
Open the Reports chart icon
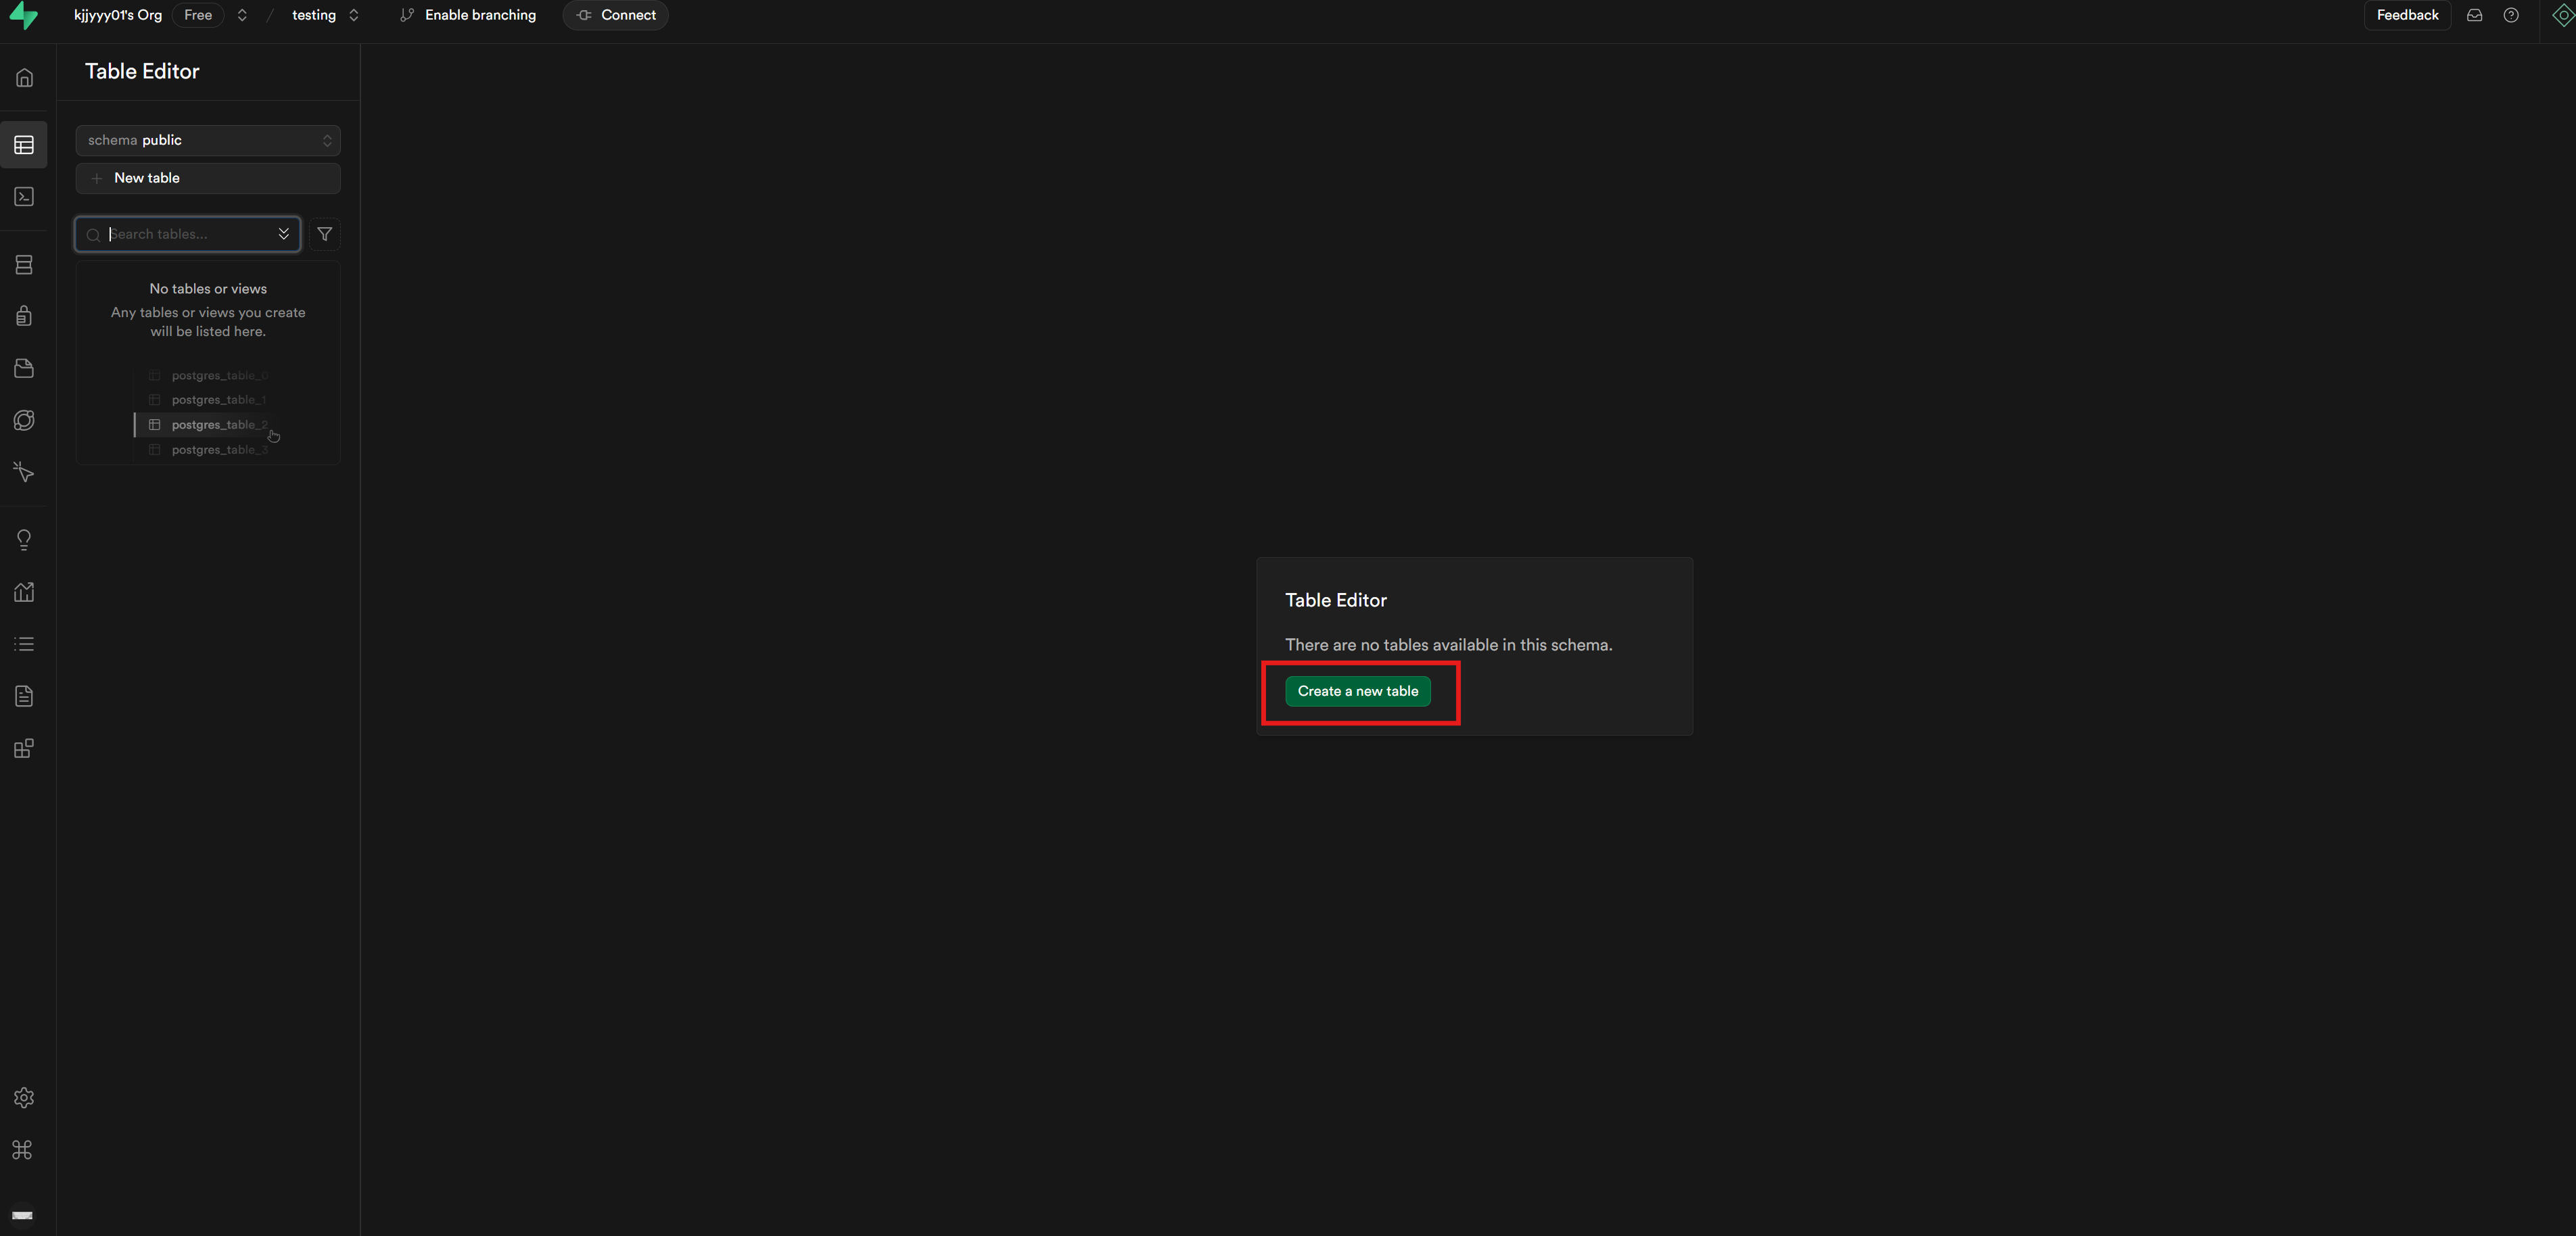(x=24, y=592)
